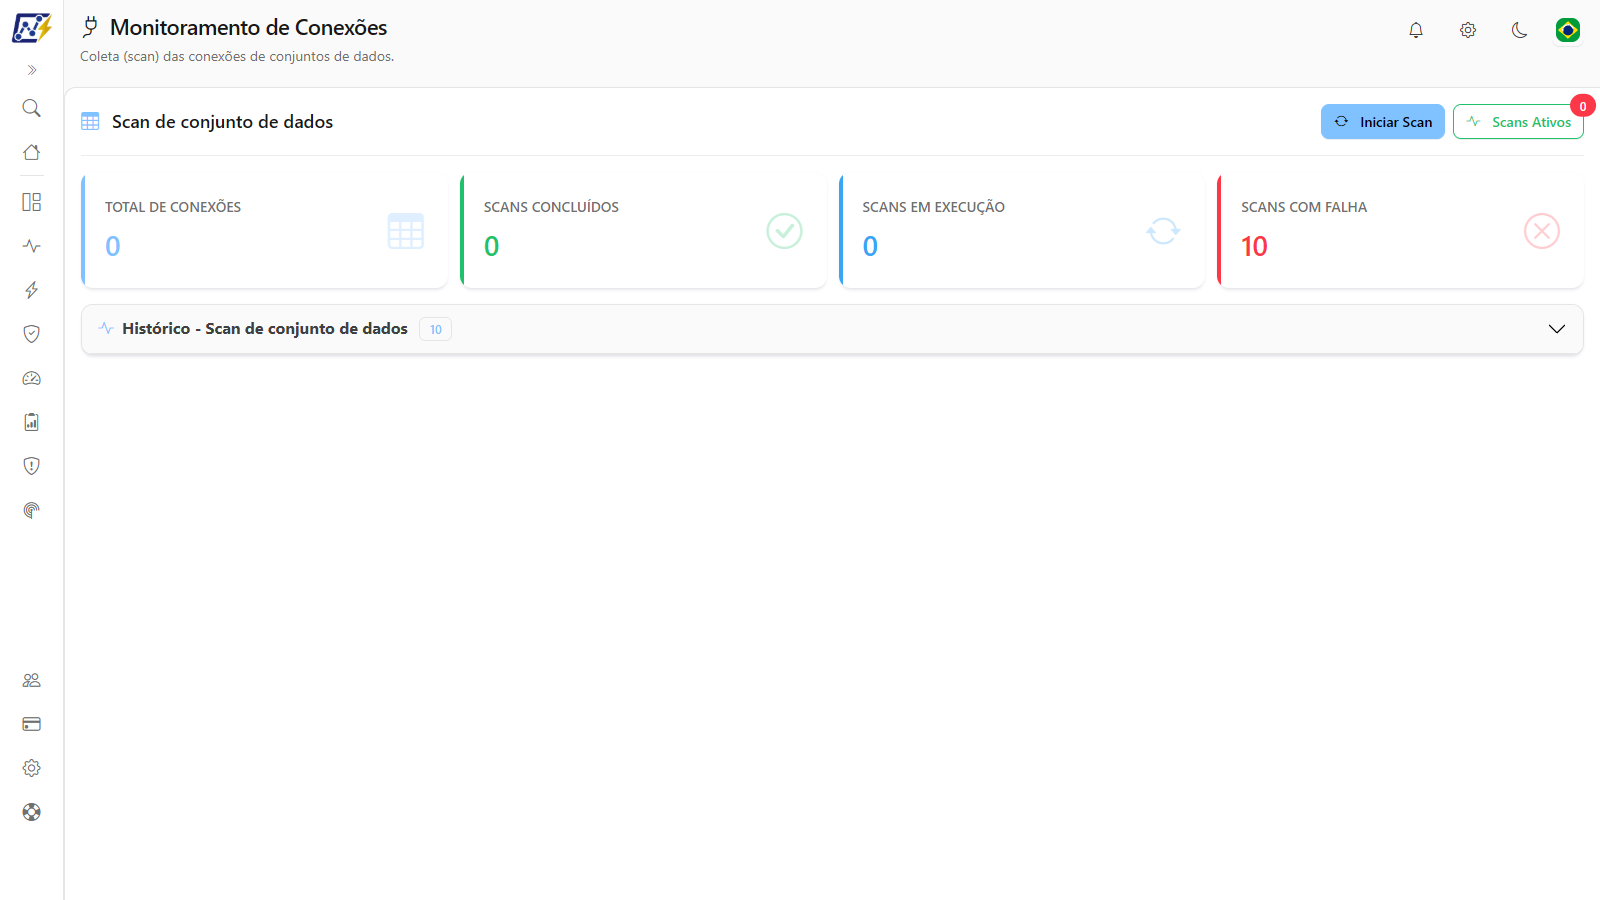The image size is (1600, 900).
Task: Open the fingerprint icon in sidebar
Action: 32,510
